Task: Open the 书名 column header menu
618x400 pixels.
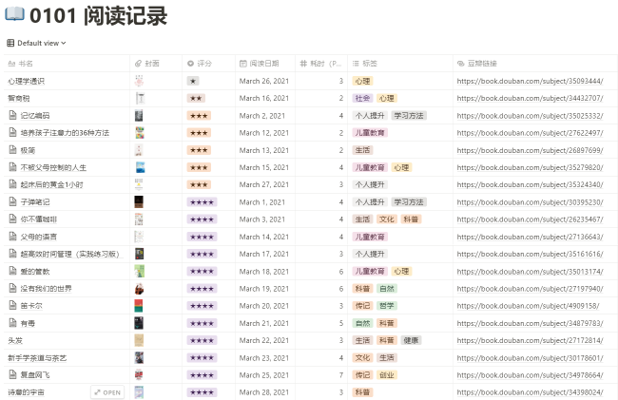Action: tap(67, 63)
